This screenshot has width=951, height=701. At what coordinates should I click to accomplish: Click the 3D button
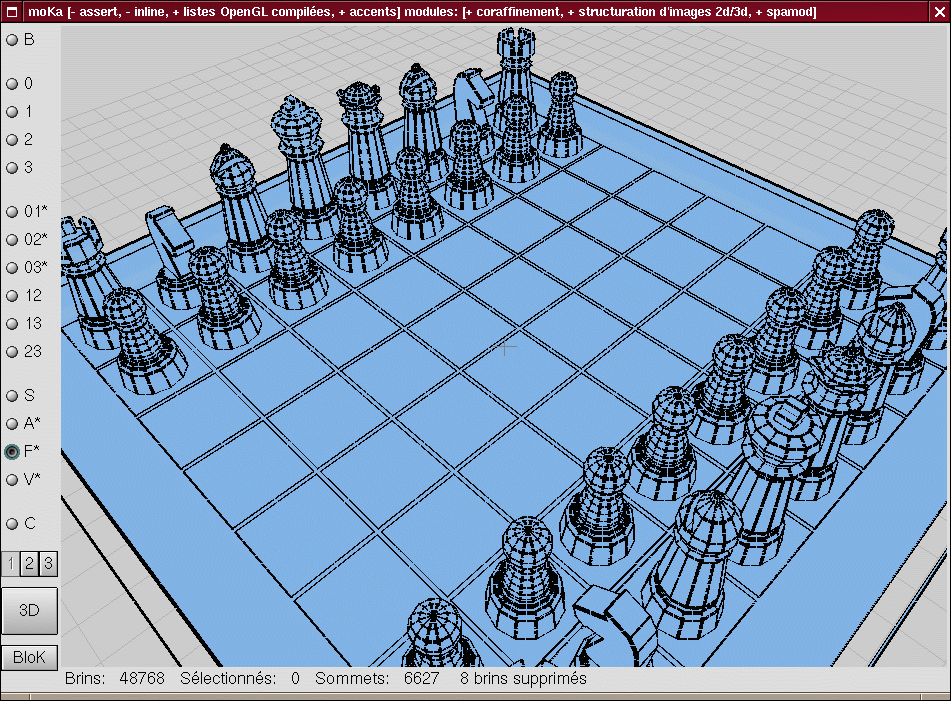click(29, 610)
